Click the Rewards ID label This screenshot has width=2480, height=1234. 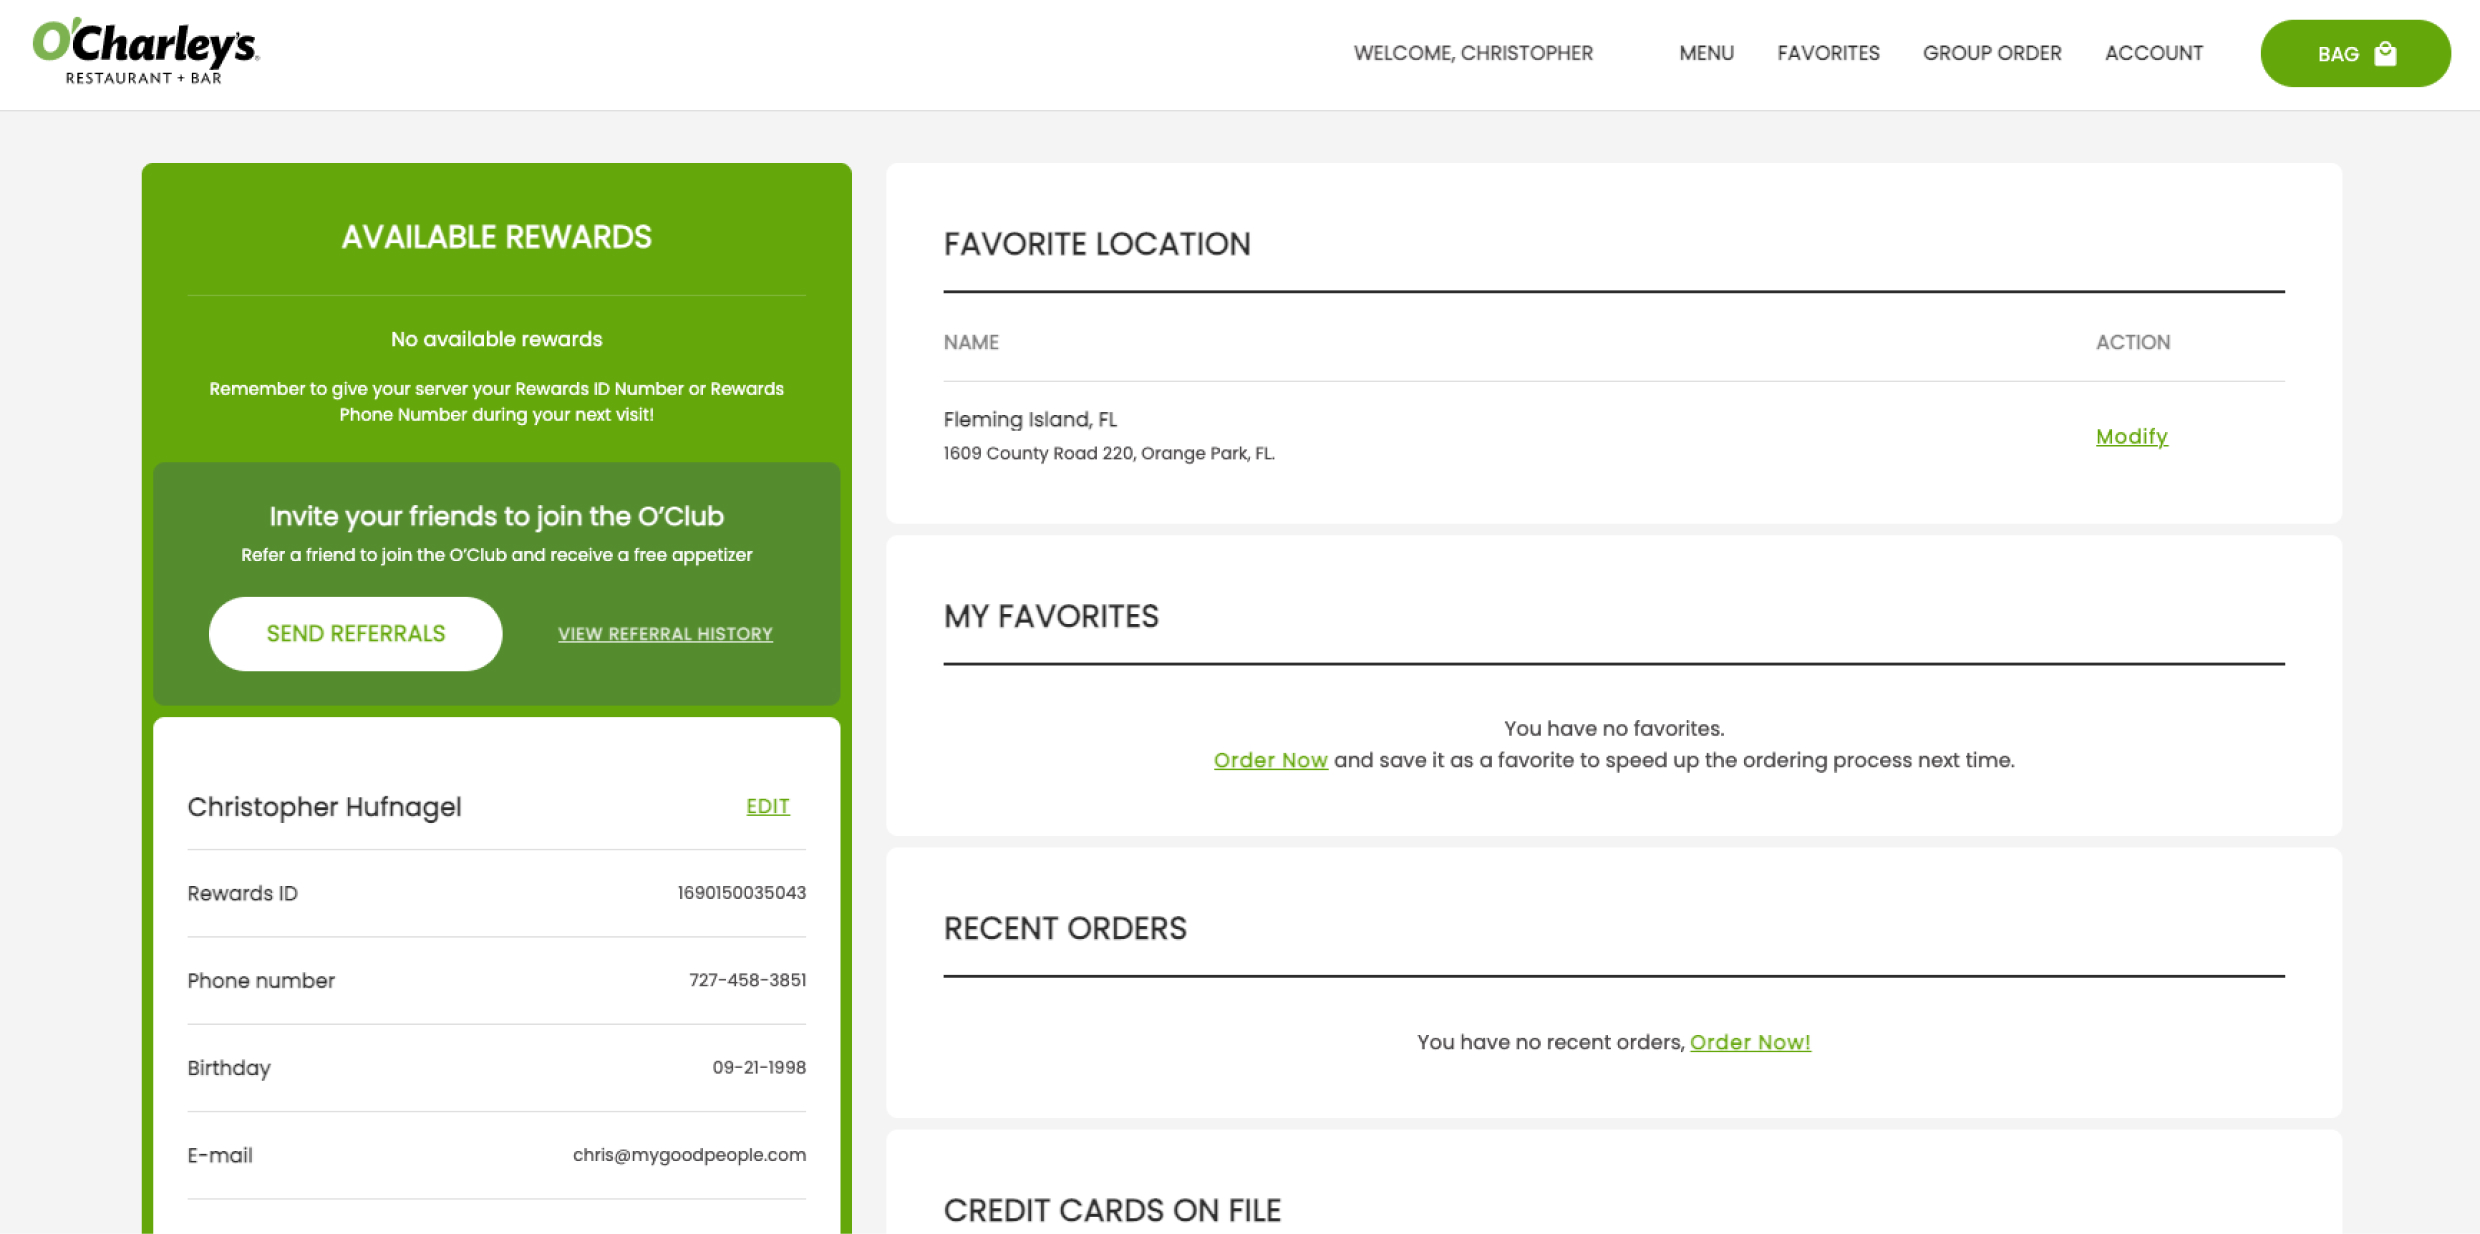tap(242, 893)
